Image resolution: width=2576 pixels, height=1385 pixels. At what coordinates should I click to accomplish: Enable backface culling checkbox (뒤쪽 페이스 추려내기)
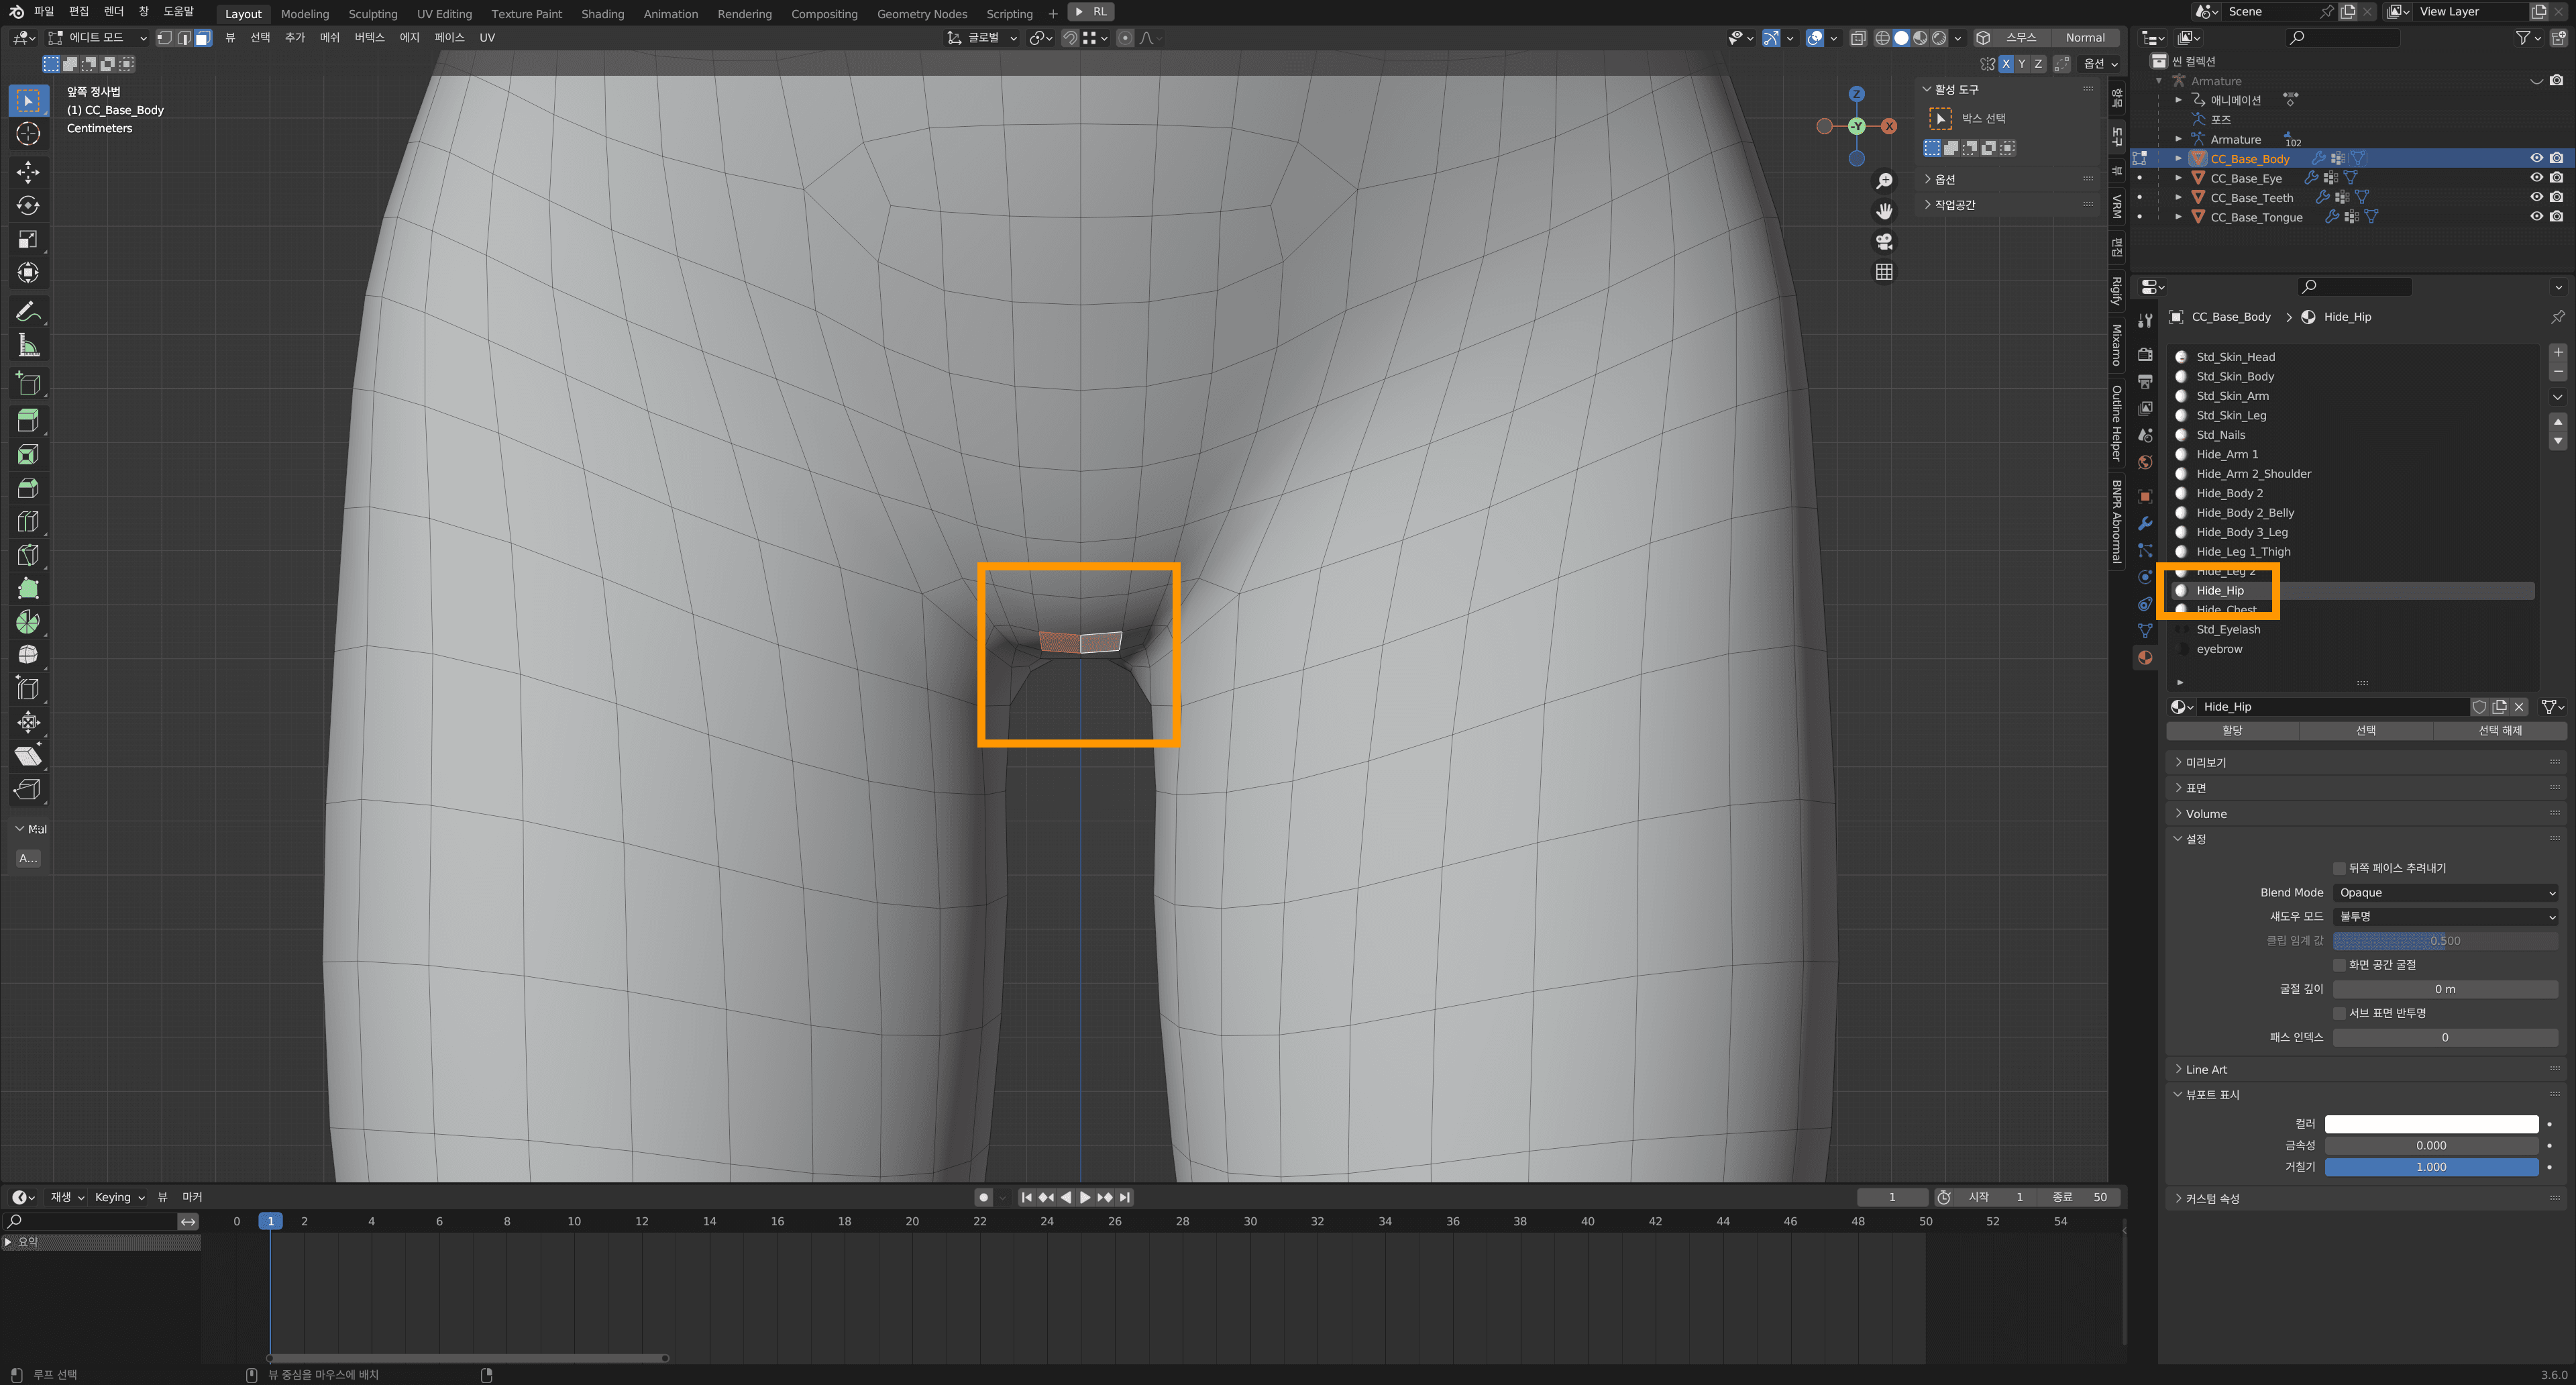[x=2339, y=868]
